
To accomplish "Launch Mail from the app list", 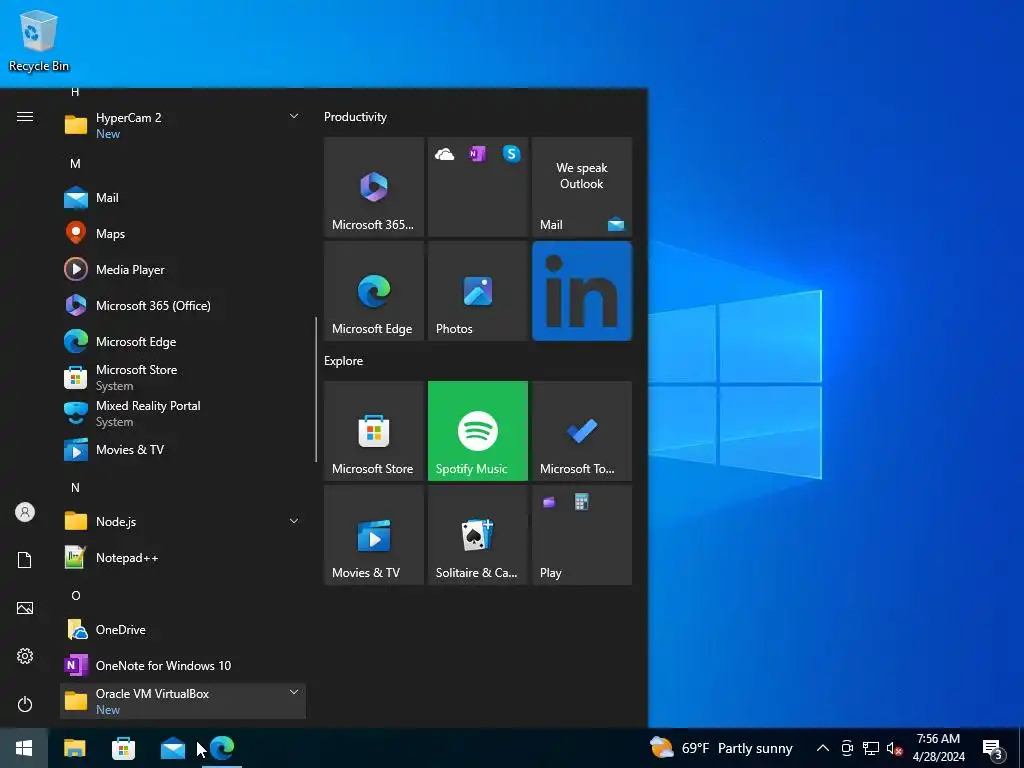I will tap(183, 197).
